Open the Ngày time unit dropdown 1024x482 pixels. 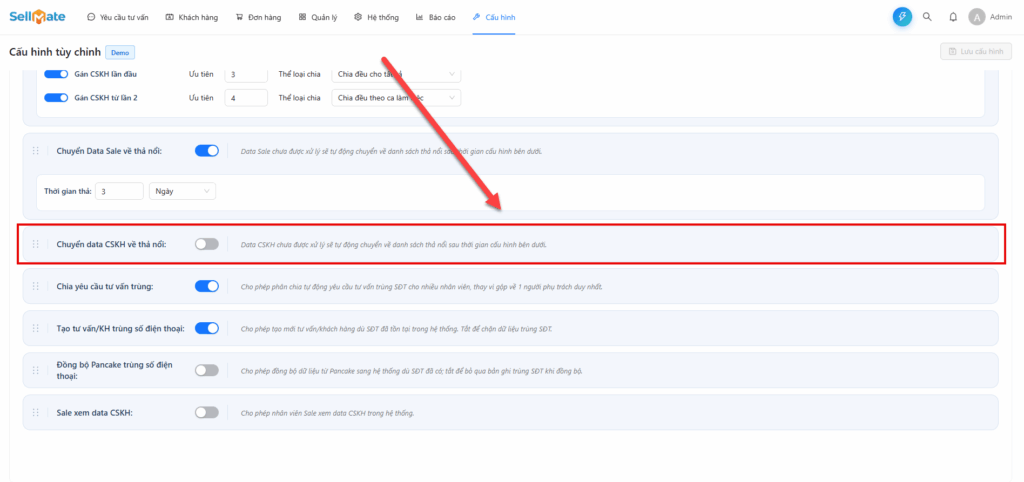pyautogui.click(x=182, y=191)
